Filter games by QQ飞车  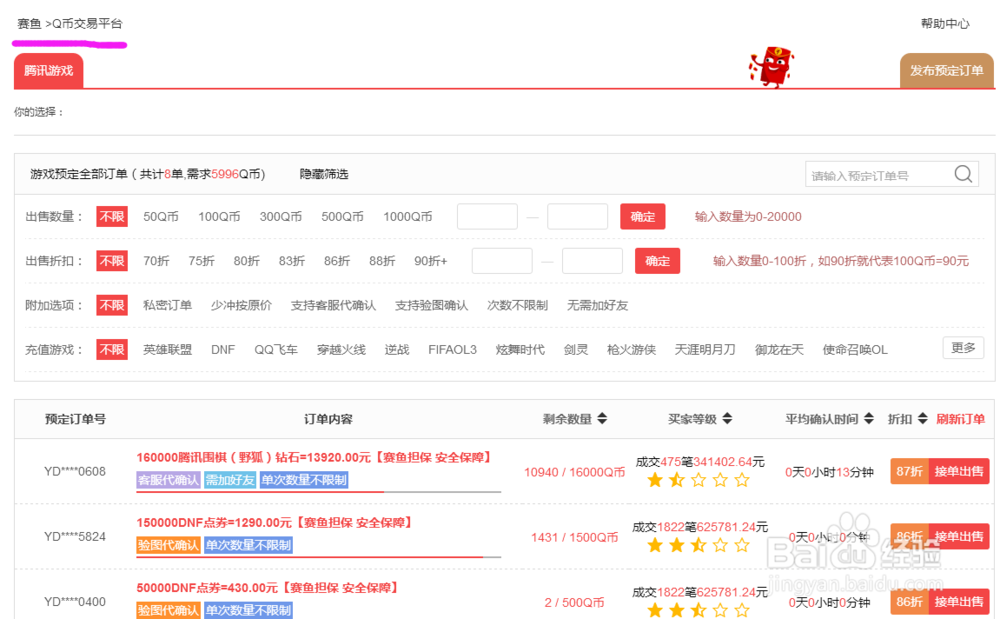[x=276, y=349]
